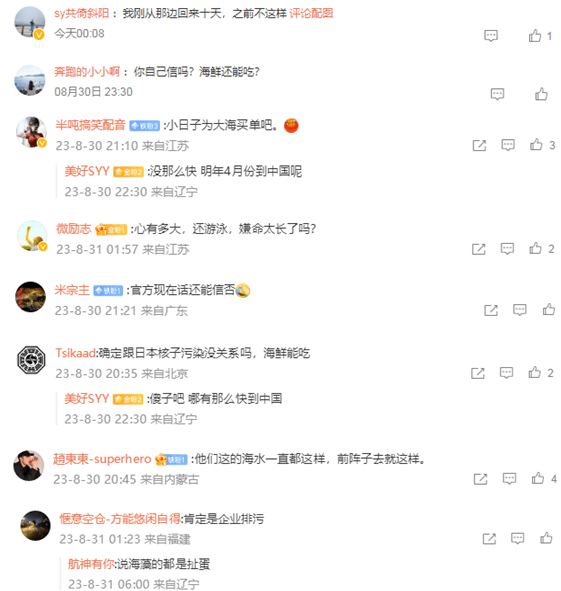The width and height of the screenshot is (561, 591).
Task: Like 趙東東-superhero's comment with 4 likes
Action: click(x=538, y=478)
